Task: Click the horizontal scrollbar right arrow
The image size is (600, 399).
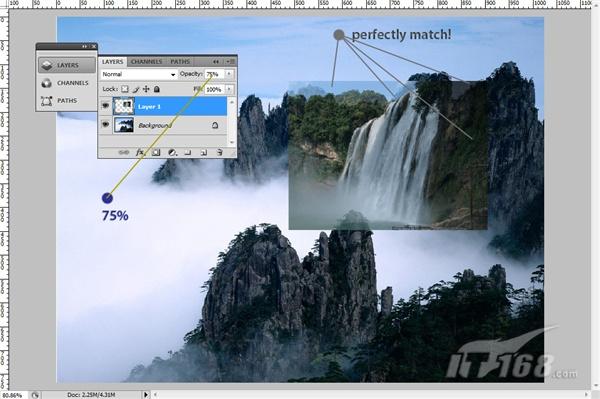Action: coord(587,394)
